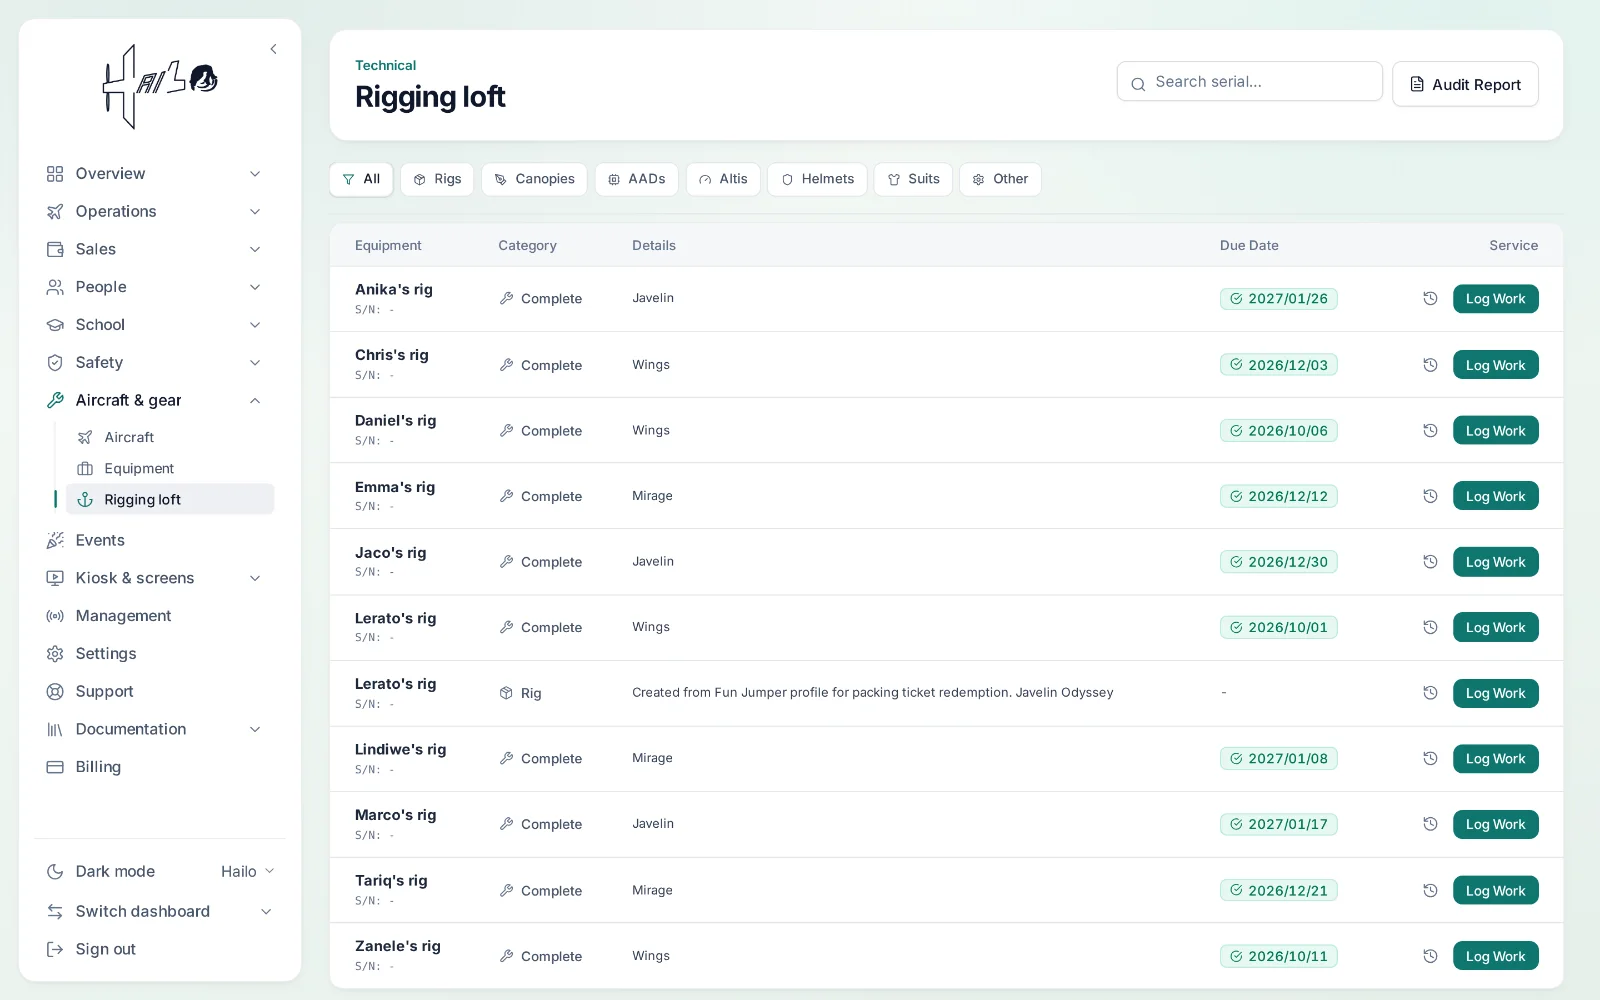This screenshot has width=1600, height=1000.
Task: Expand the Safety menu chevron
Action: (x=255, y=363)
